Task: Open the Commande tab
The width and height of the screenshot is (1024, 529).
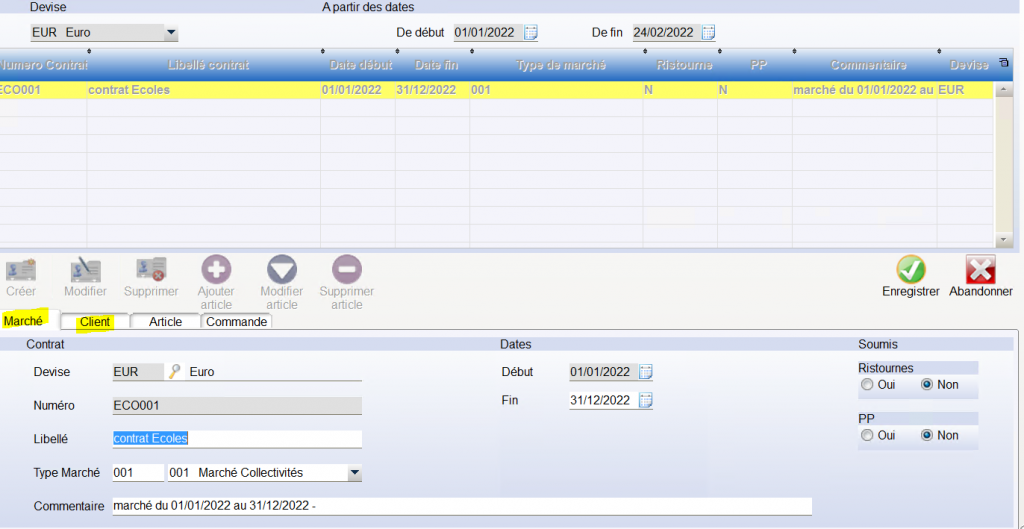Action: (236, 322)
